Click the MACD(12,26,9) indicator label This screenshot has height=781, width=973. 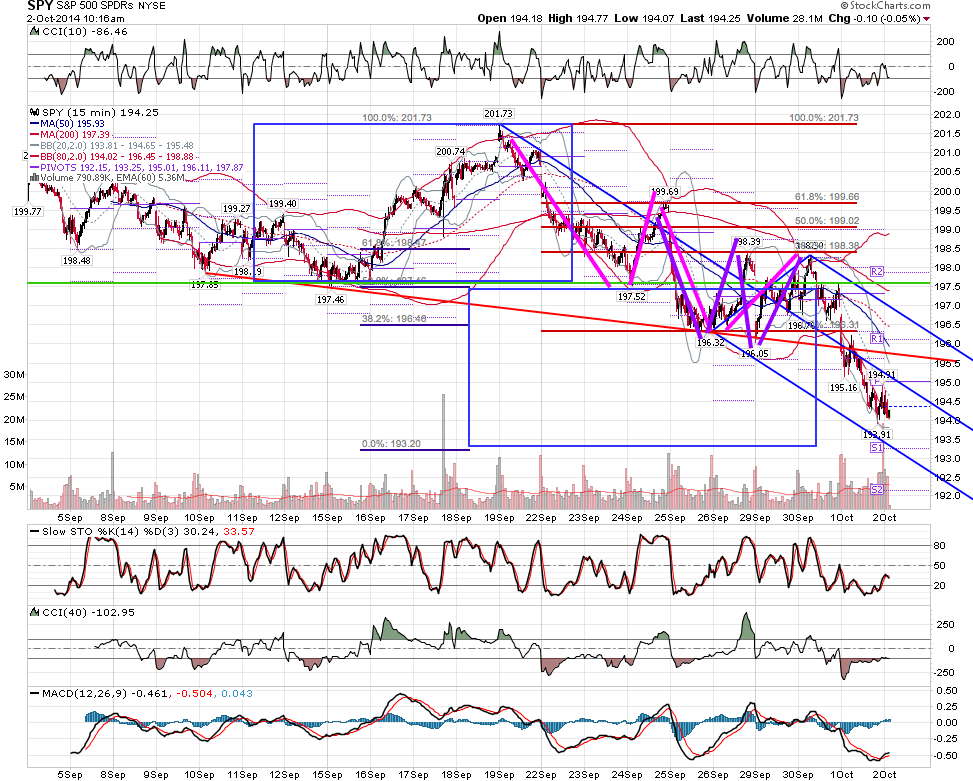click(x=147, y=694)
